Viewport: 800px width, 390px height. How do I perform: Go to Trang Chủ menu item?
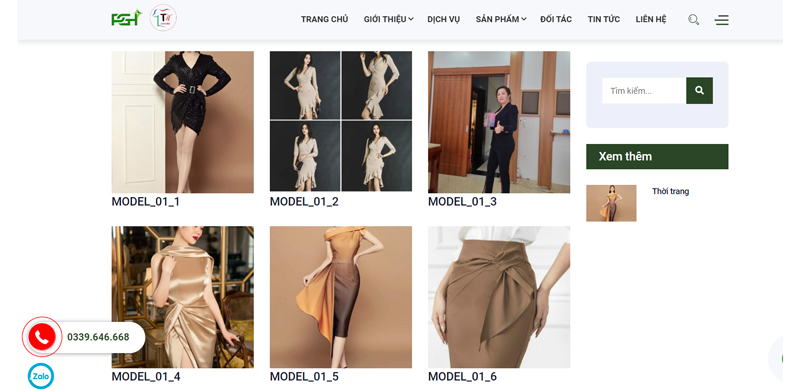pos(324,19)
